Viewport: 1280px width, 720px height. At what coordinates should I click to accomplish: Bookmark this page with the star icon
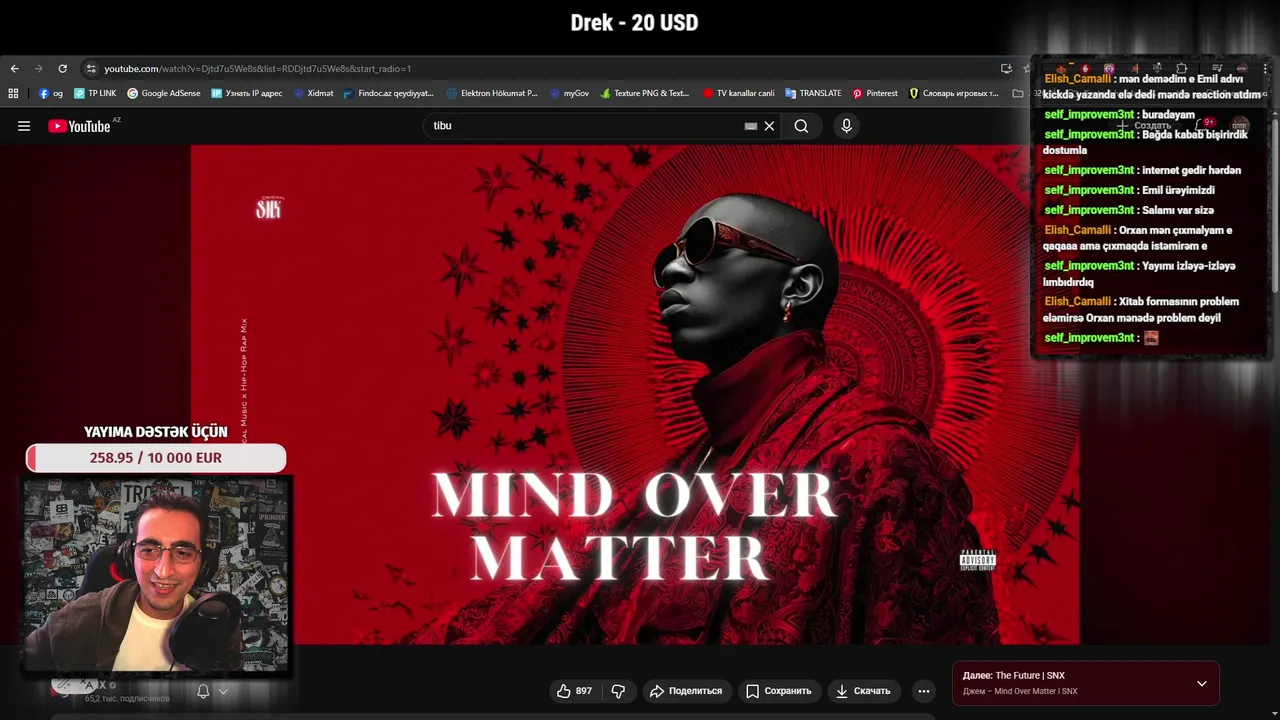[x=1026, y=69]
